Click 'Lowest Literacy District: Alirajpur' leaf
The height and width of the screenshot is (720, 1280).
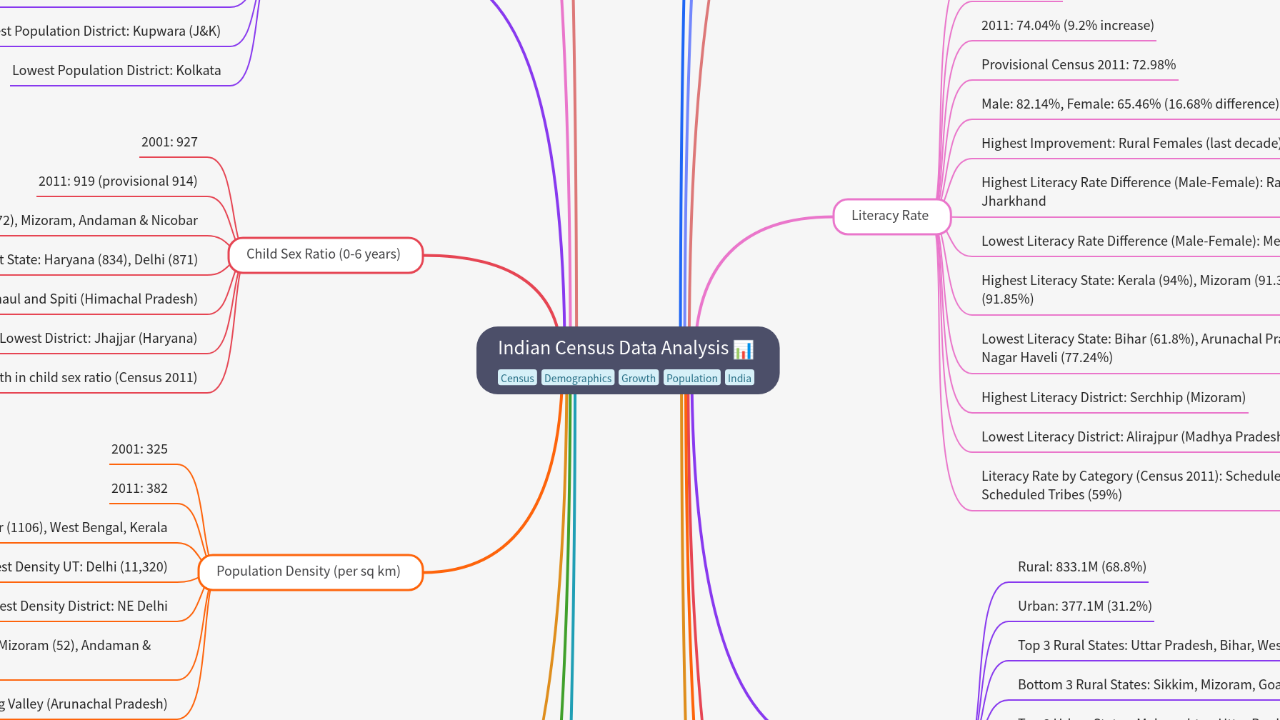[x=1130, y=436]
